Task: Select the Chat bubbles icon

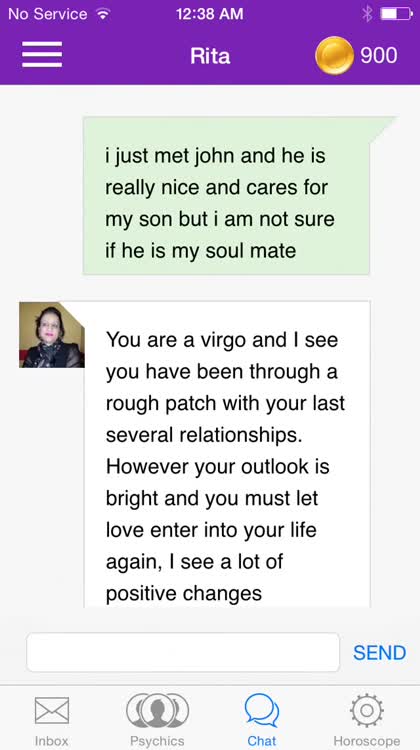Action: pos(262,710)
